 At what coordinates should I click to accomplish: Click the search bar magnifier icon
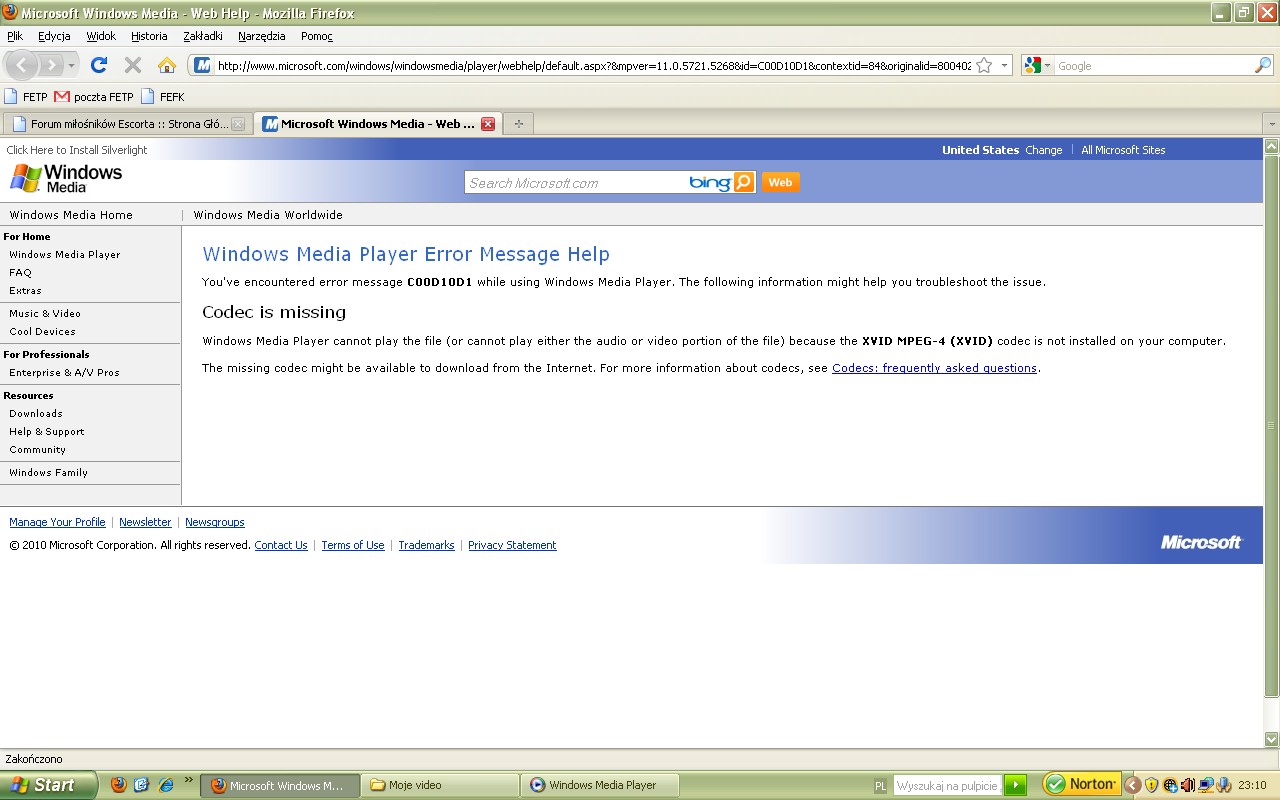[x=1263, y=65]
